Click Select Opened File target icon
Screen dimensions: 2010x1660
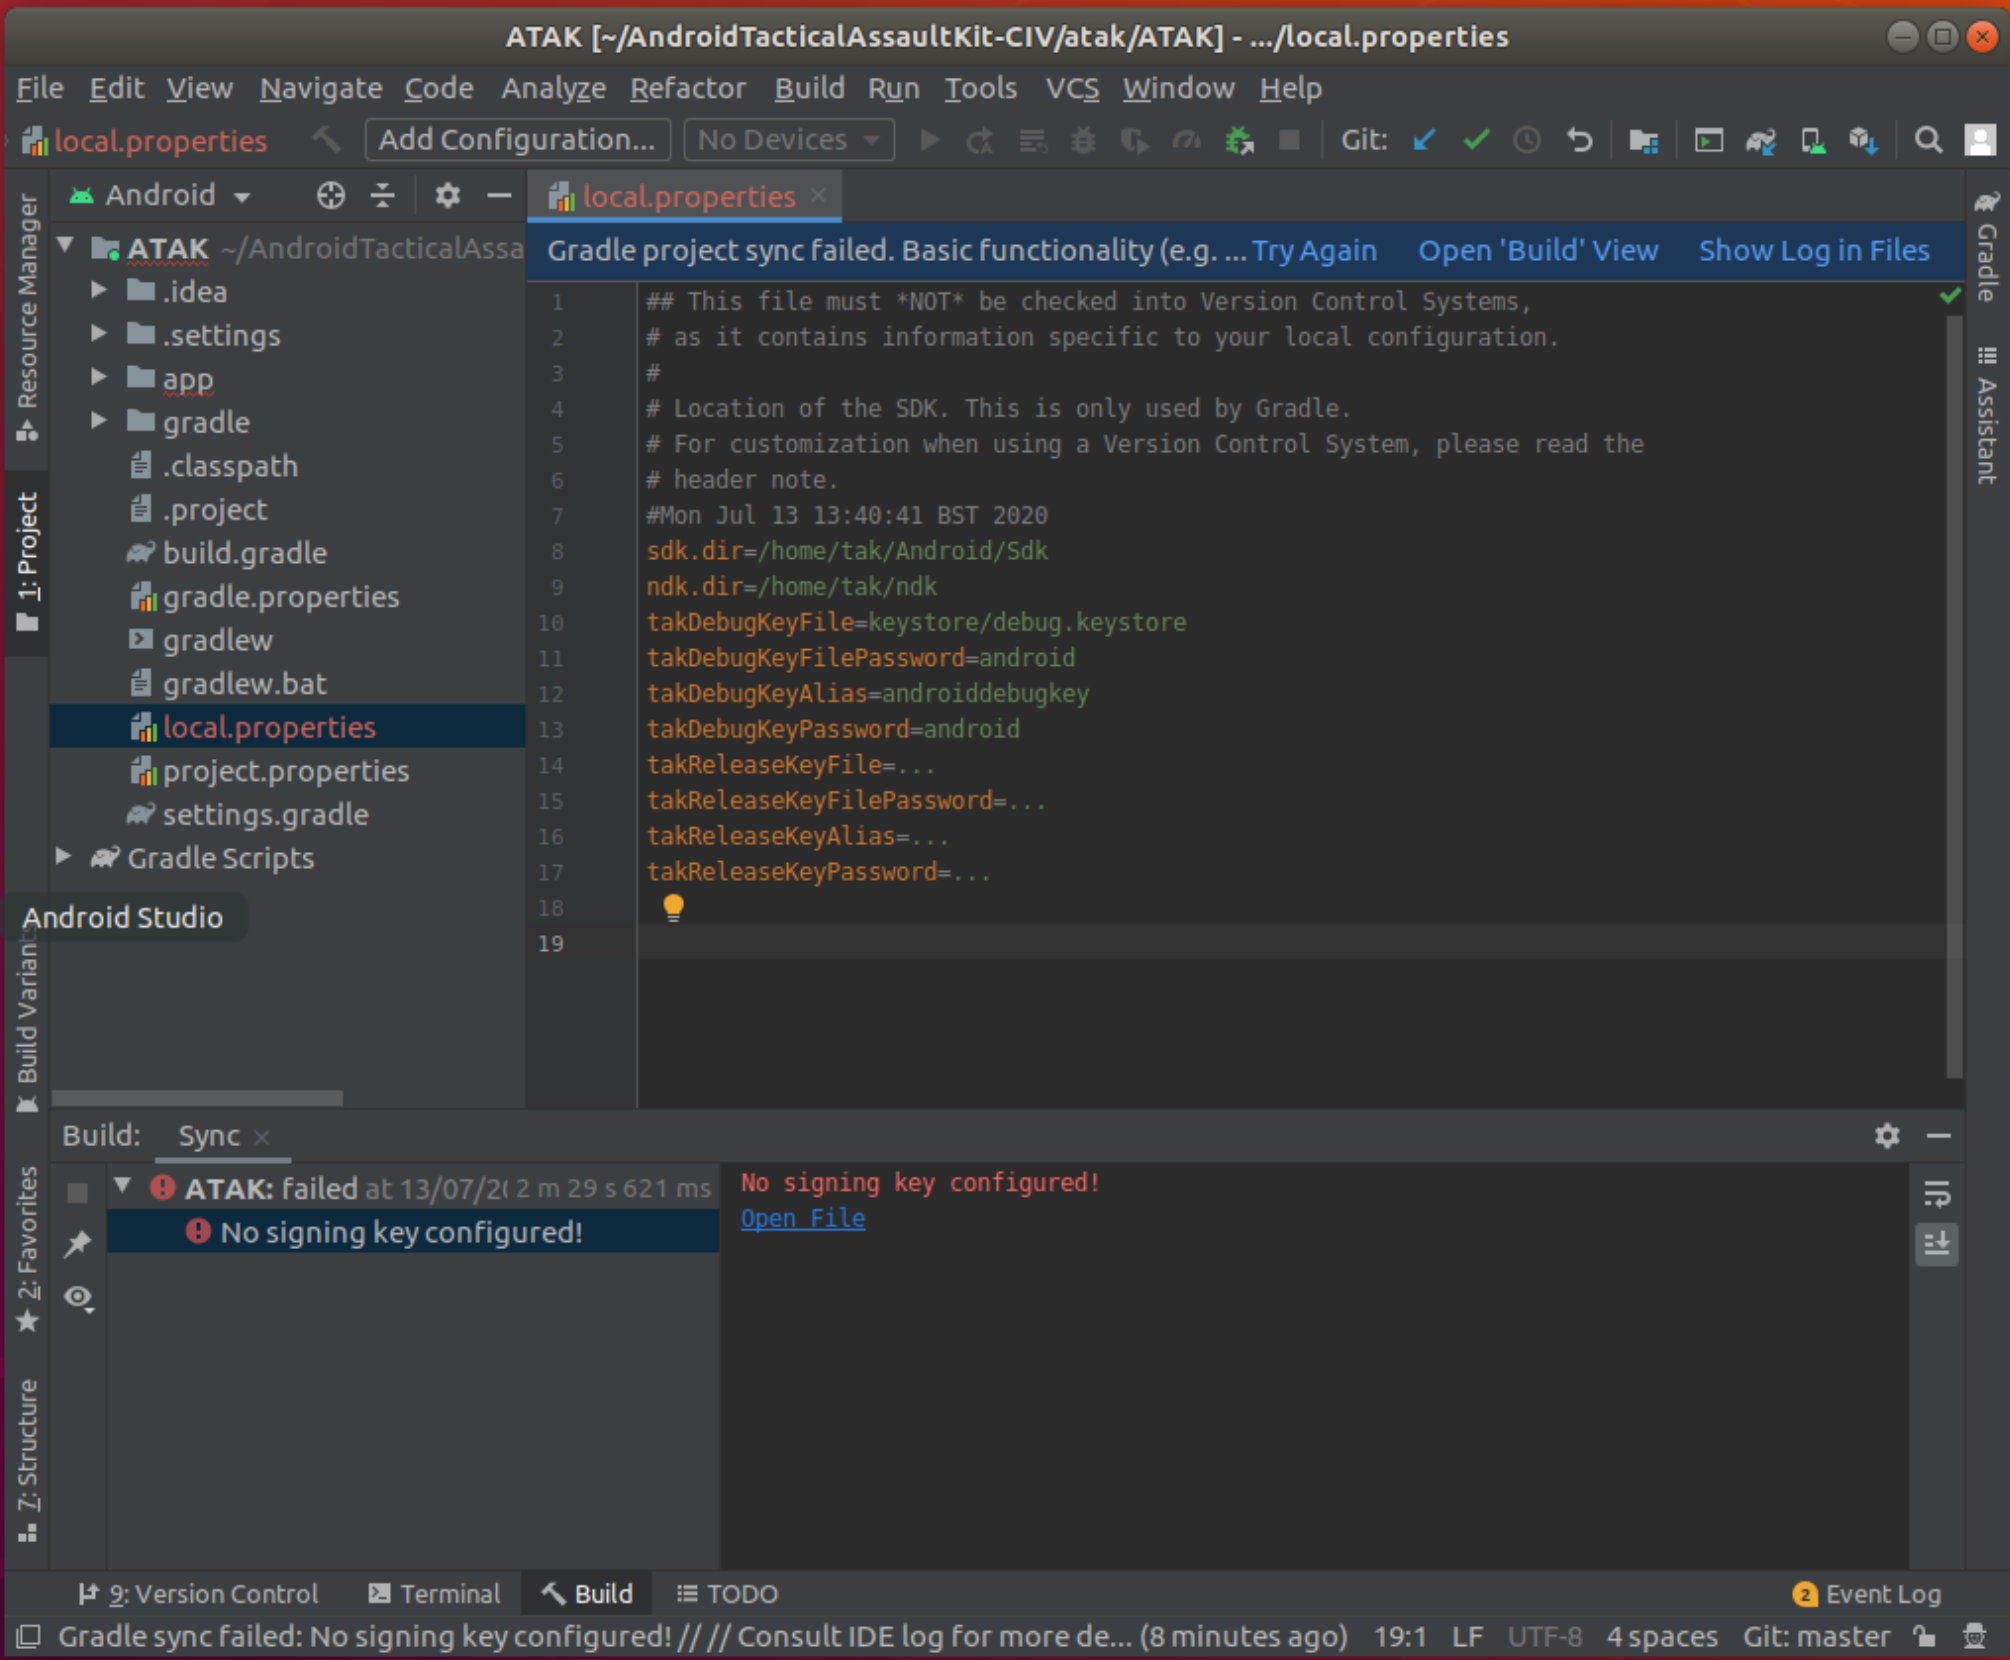[330, 195]
